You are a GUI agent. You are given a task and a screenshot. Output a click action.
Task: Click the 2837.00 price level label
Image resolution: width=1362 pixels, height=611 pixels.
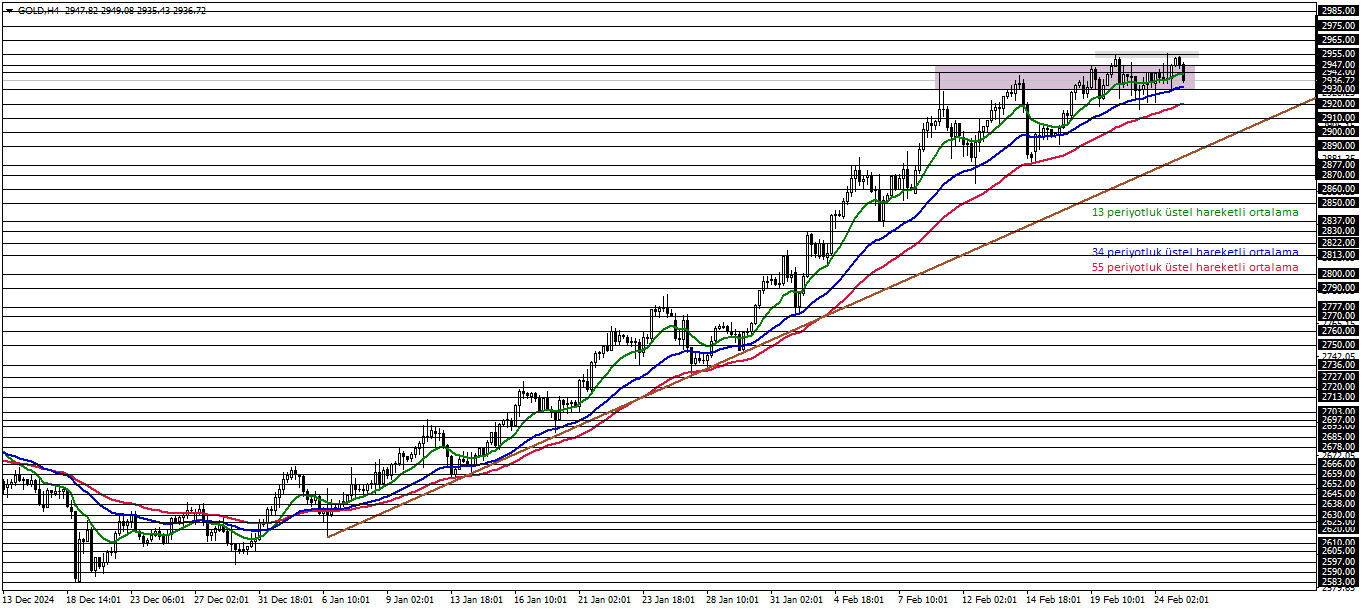(x=1337, y=221)
